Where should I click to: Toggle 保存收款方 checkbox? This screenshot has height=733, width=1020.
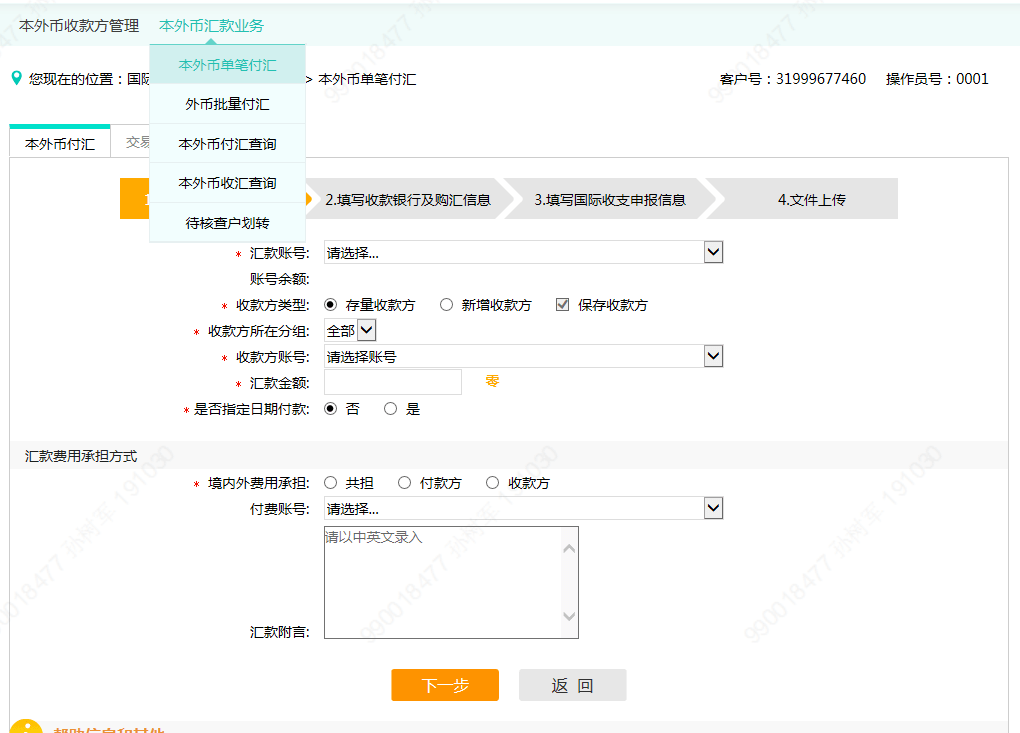tap(563, 304)
